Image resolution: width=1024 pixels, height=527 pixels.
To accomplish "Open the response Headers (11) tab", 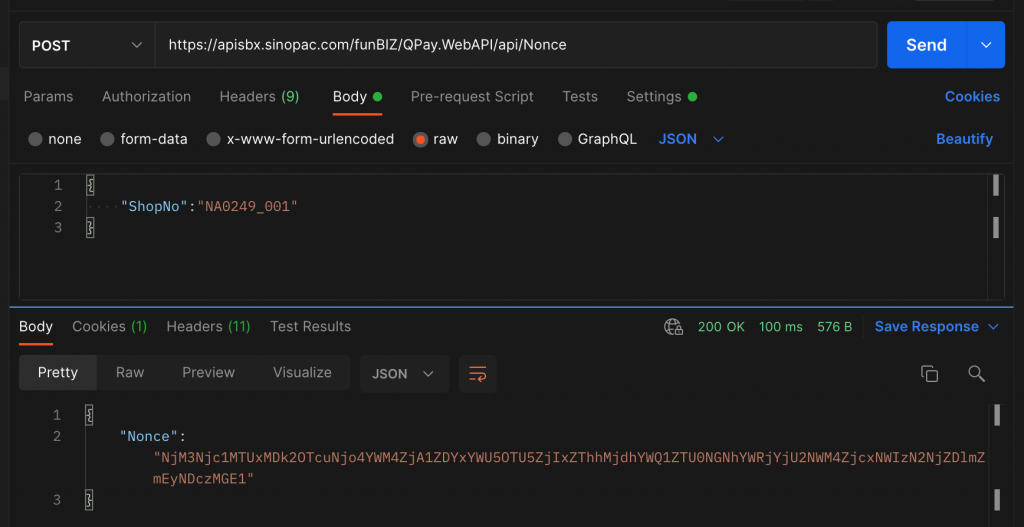I will pyautogui.click(x=208, y=327).
